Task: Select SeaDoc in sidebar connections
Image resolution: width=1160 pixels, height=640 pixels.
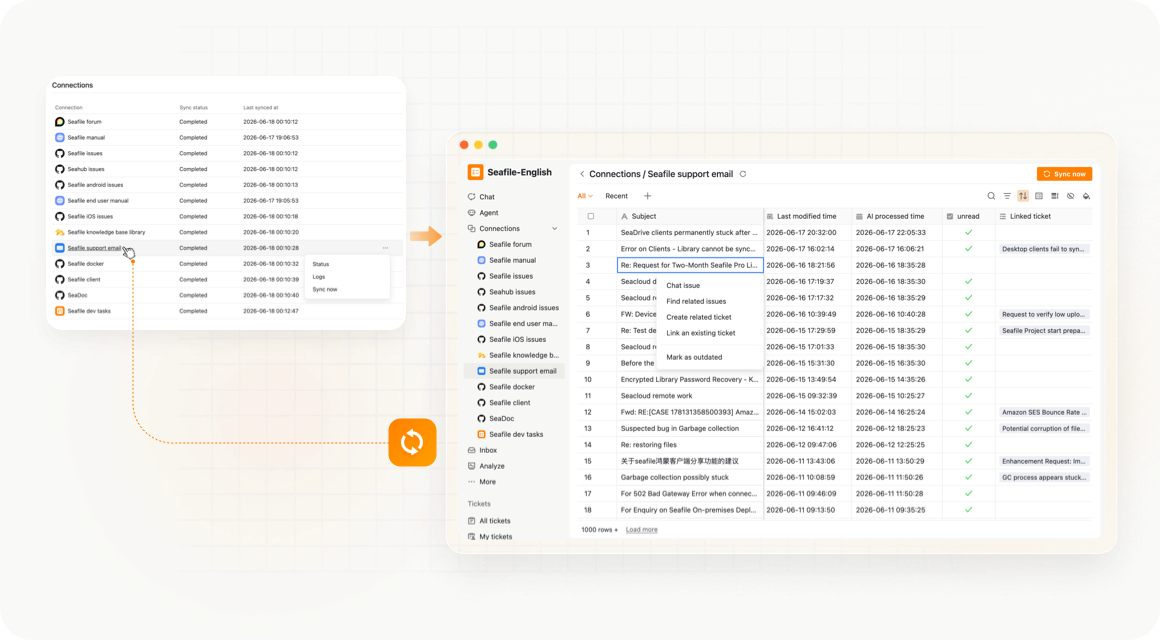Action: (x=501, y=419)
